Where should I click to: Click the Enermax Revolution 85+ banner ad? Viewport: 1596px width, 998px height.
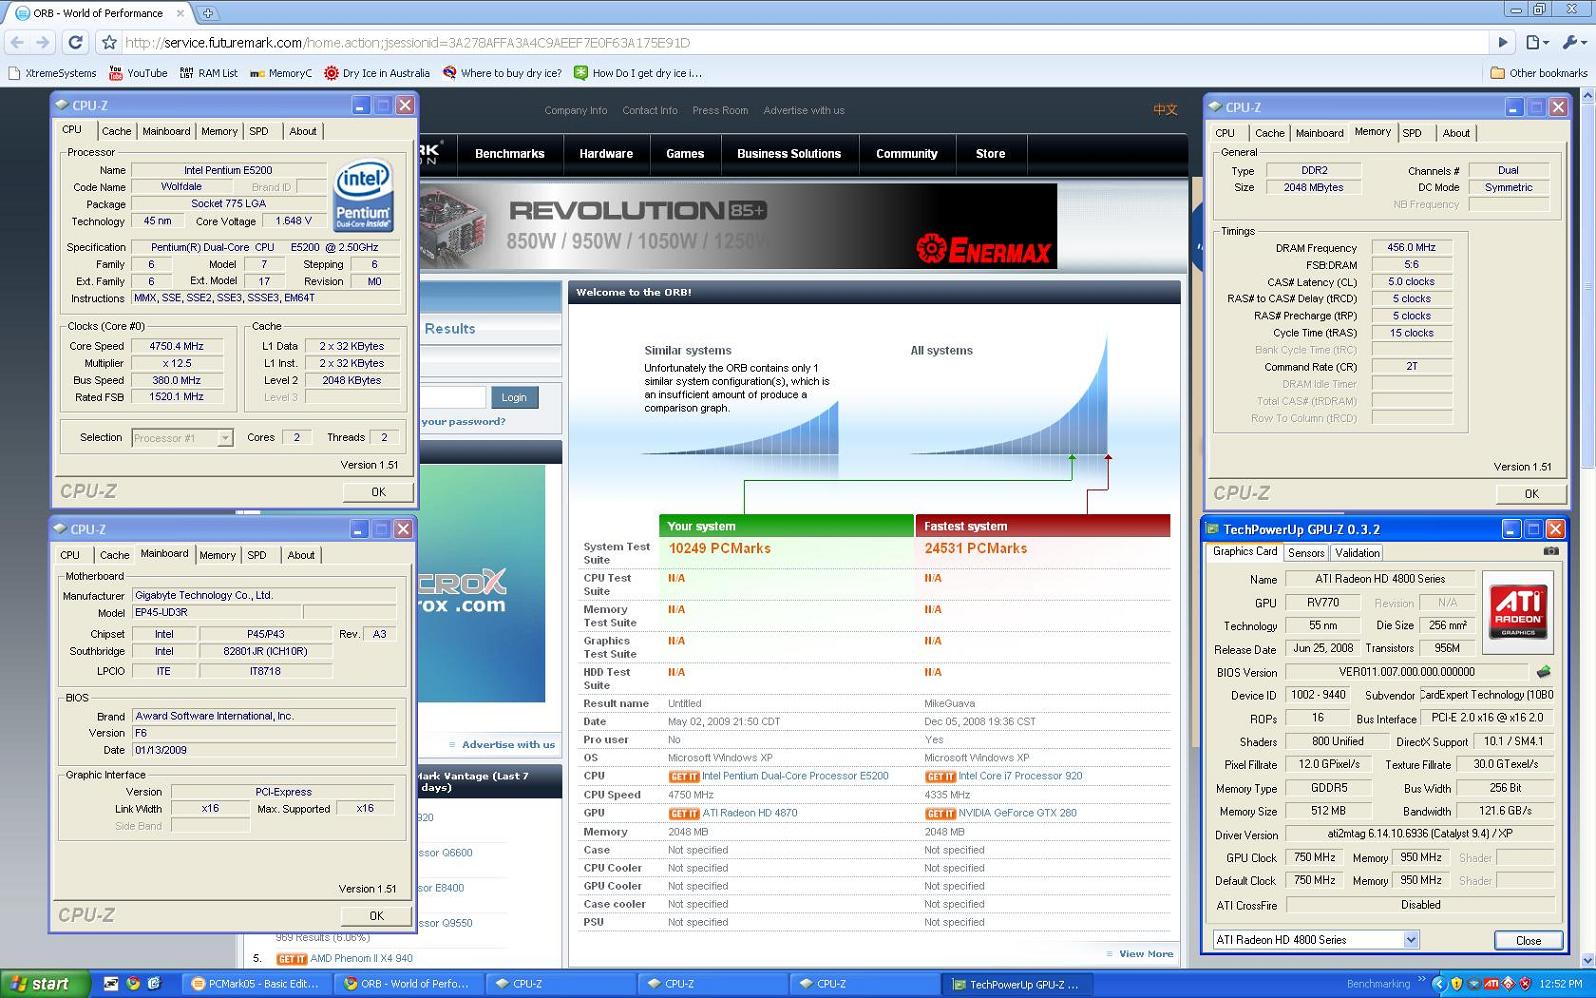coord(738,226)
